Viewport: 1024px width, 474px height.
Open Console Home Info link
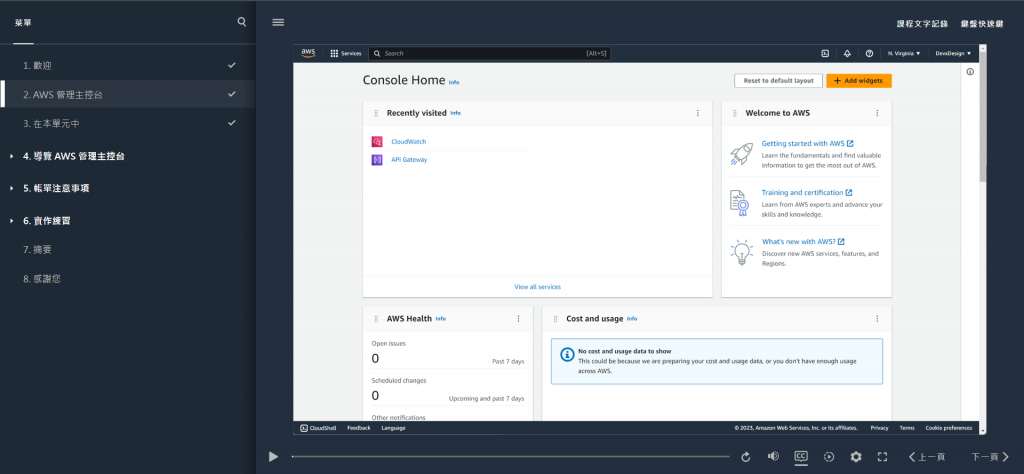[454, 82]
